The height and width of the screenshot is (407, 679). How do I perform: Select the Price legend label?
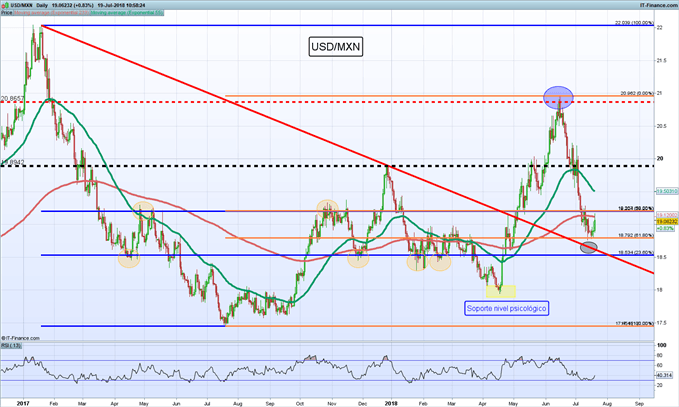click(x=6, y=13)
